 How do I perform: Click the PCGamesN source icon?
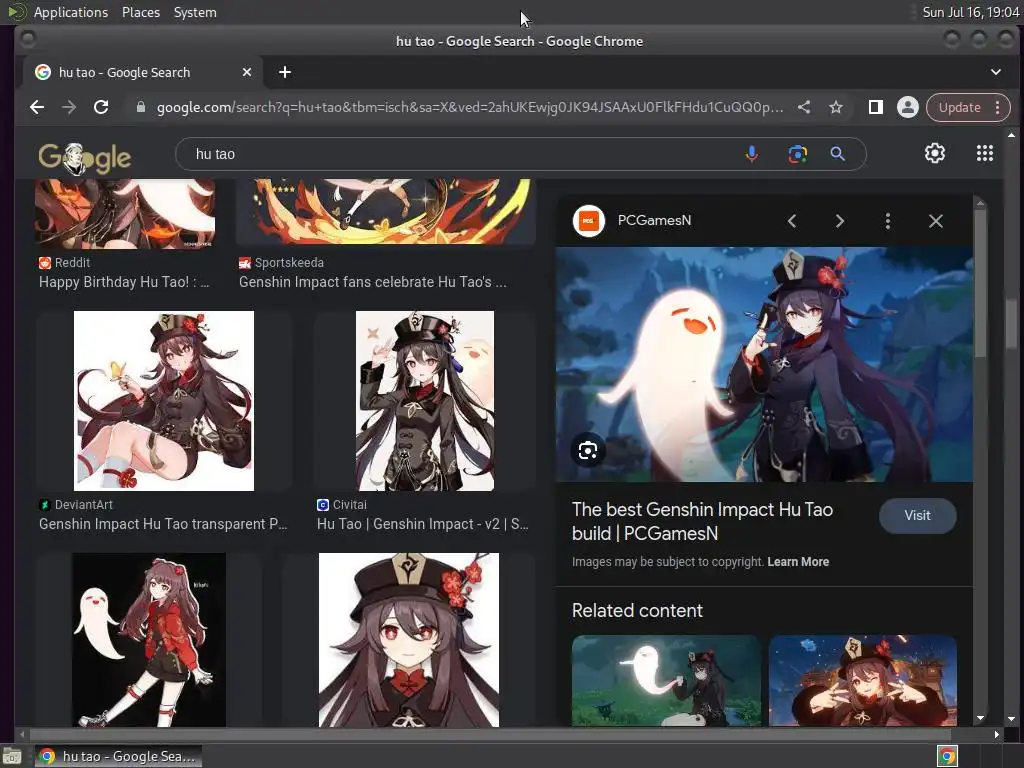pos(588,221)
